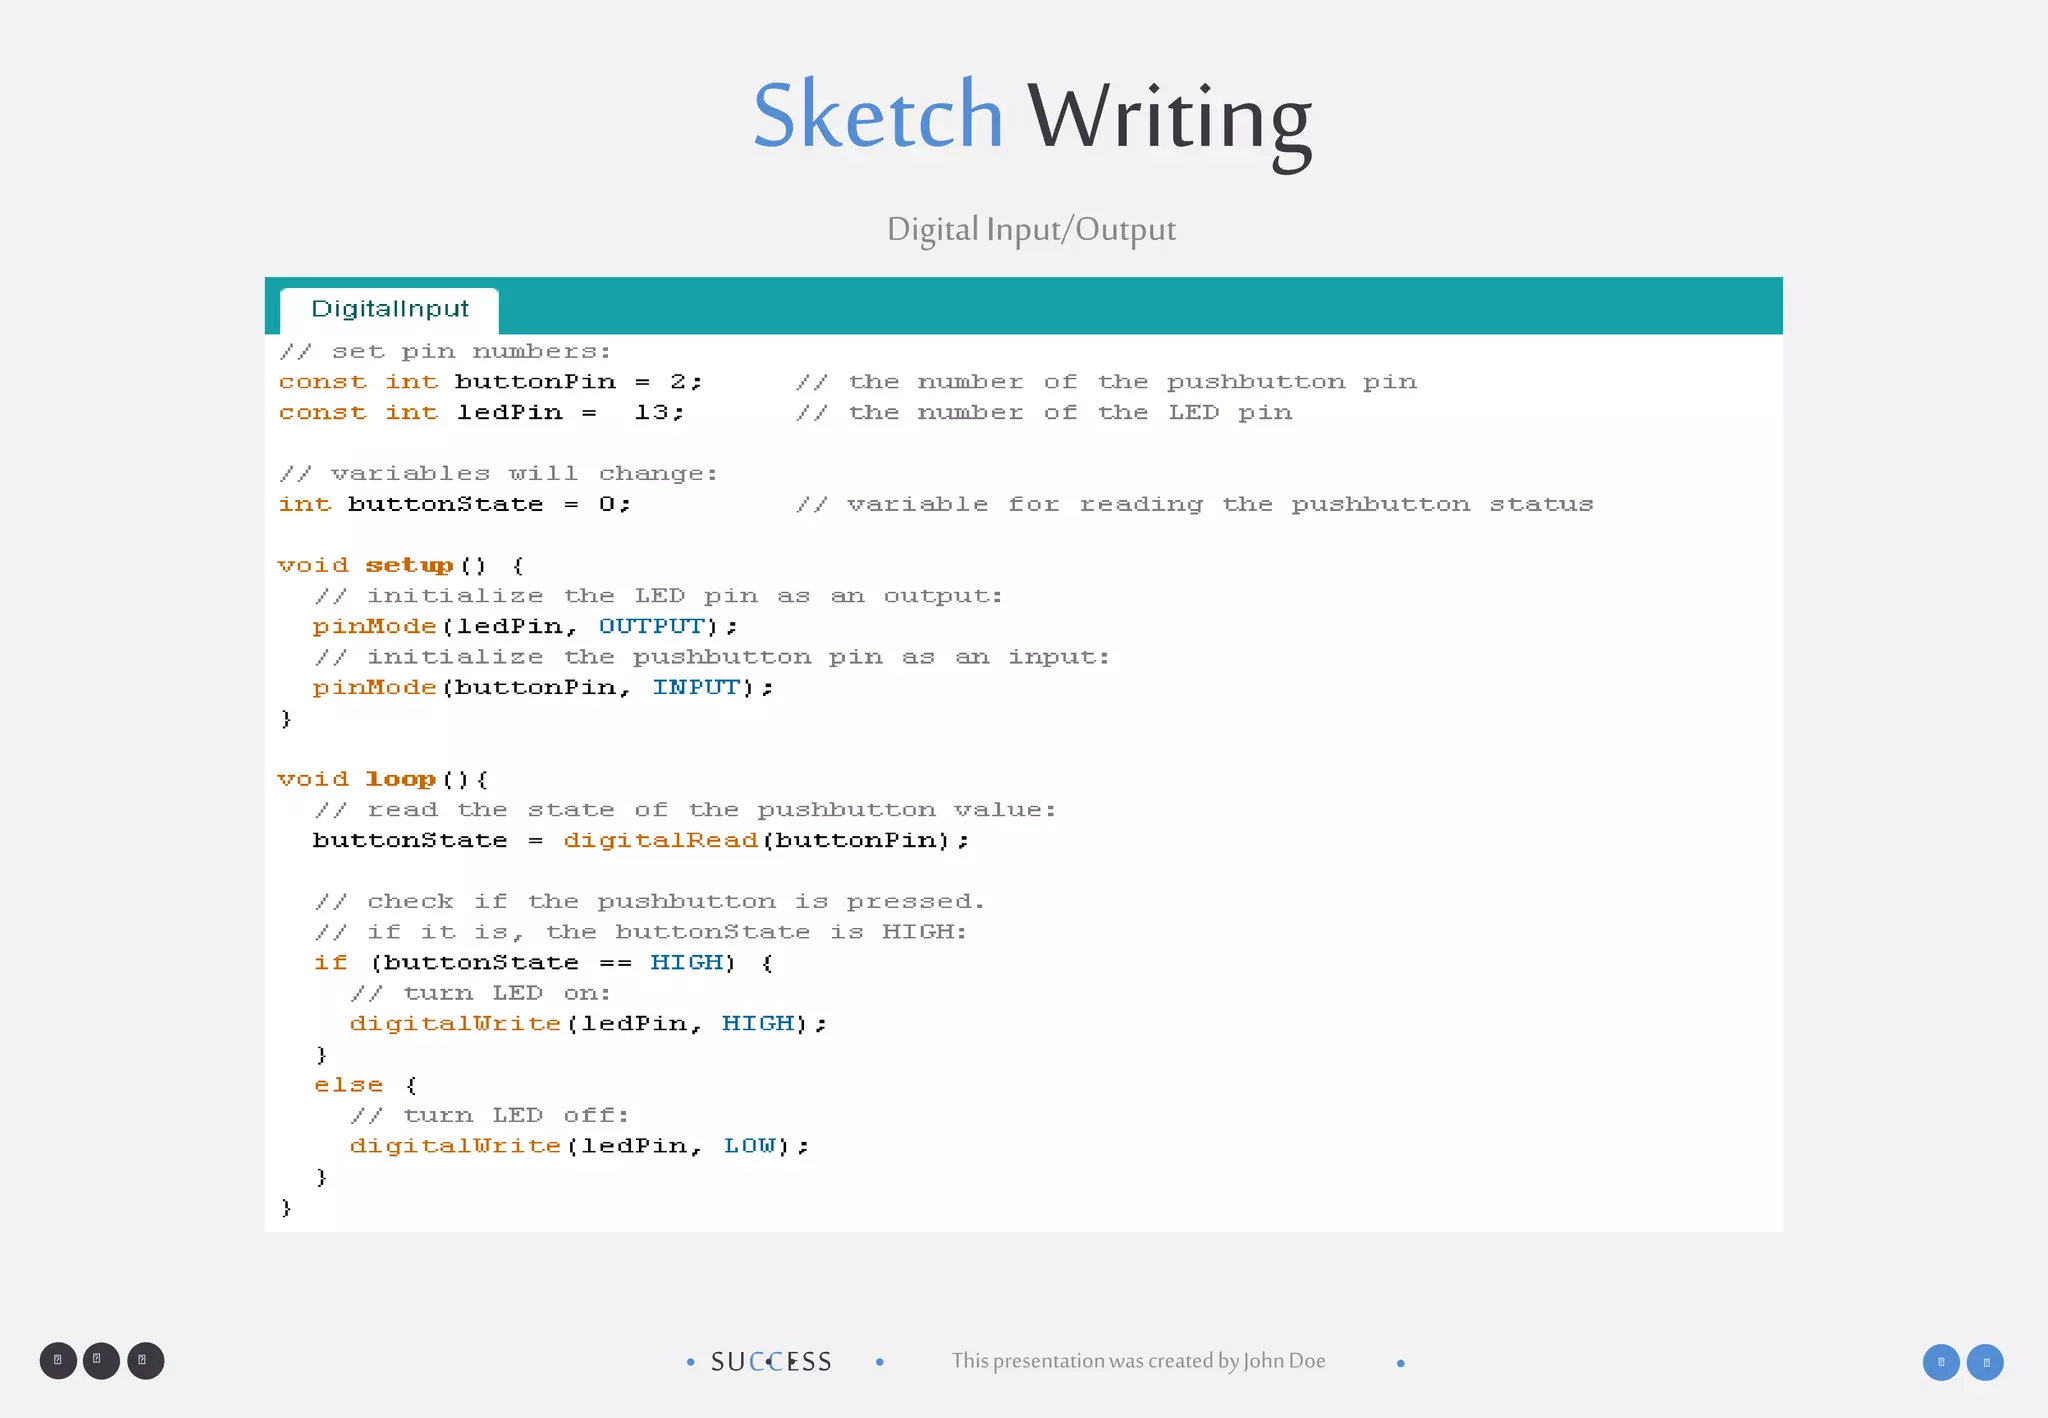Click the digitalRead function call
This screenshot has height=1418, width=2048.
(x=660, y=840)
